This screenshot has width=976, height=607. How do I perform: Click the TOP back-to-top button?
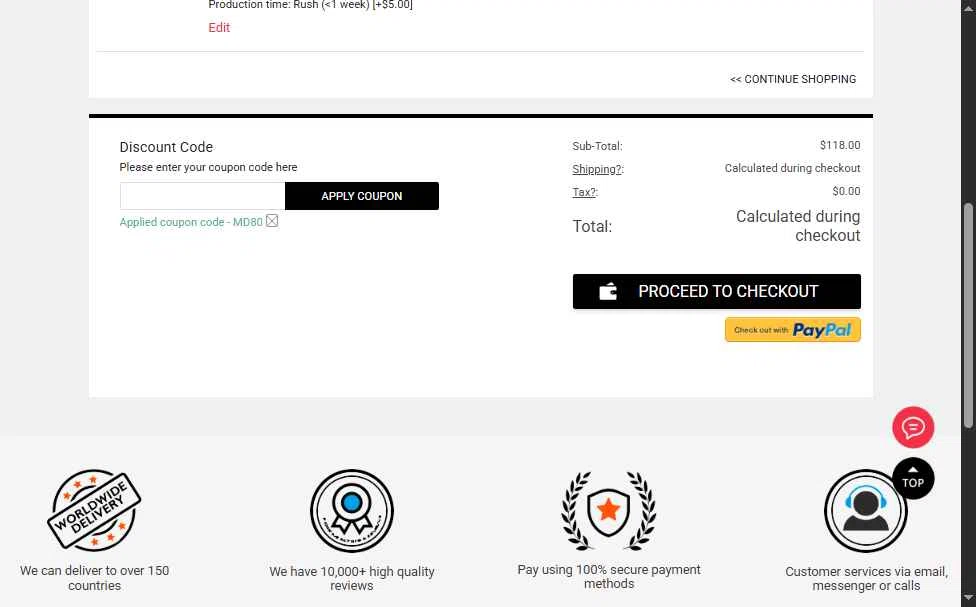point(913,479)
